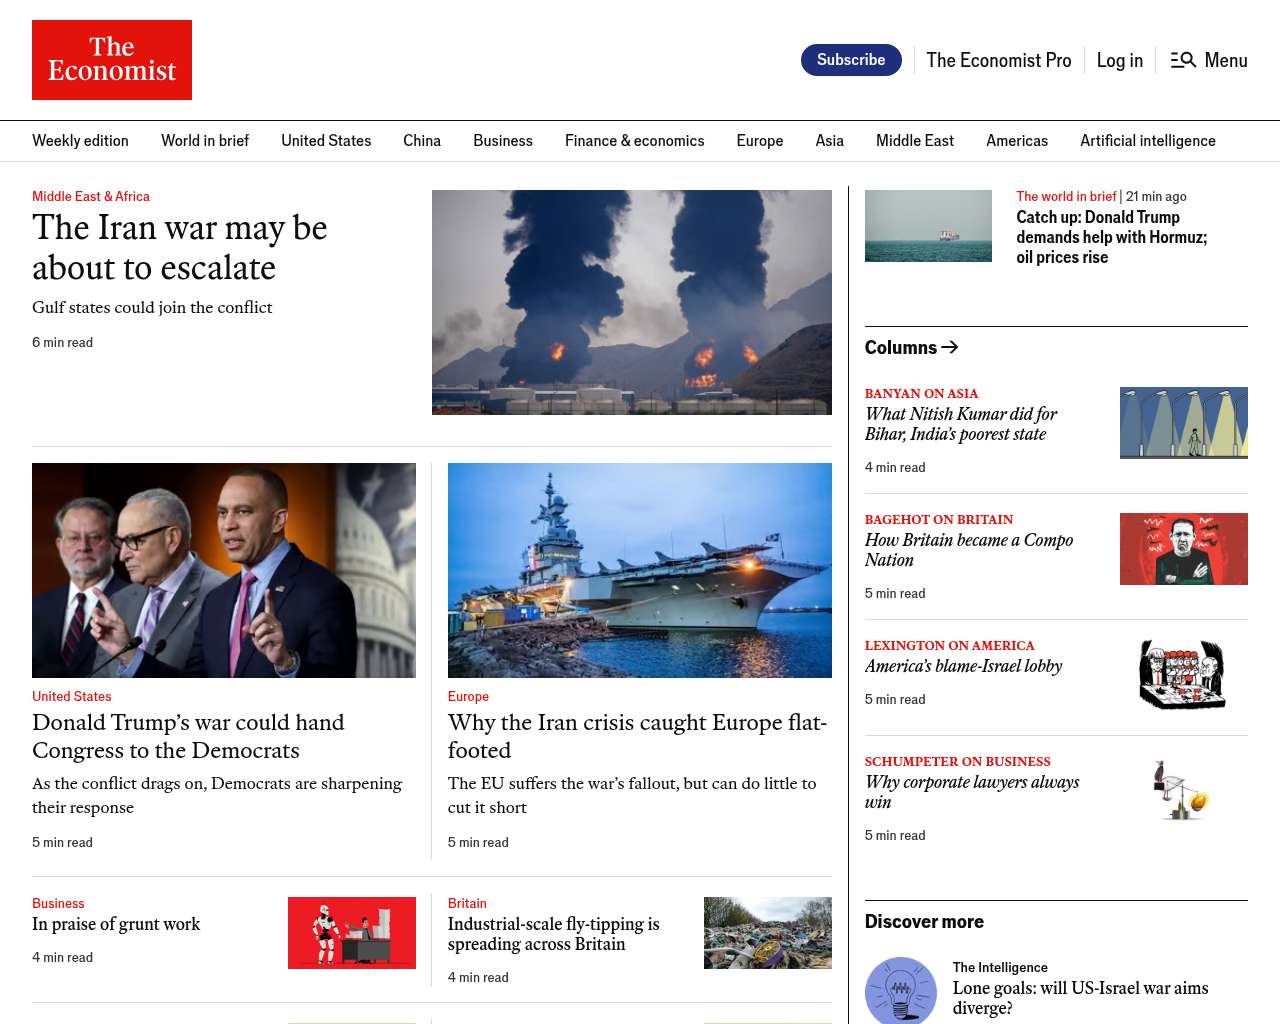This screenshot has width=1280, height=1024.
Task: Open Finance & economics section
Action: click(634, 141)
